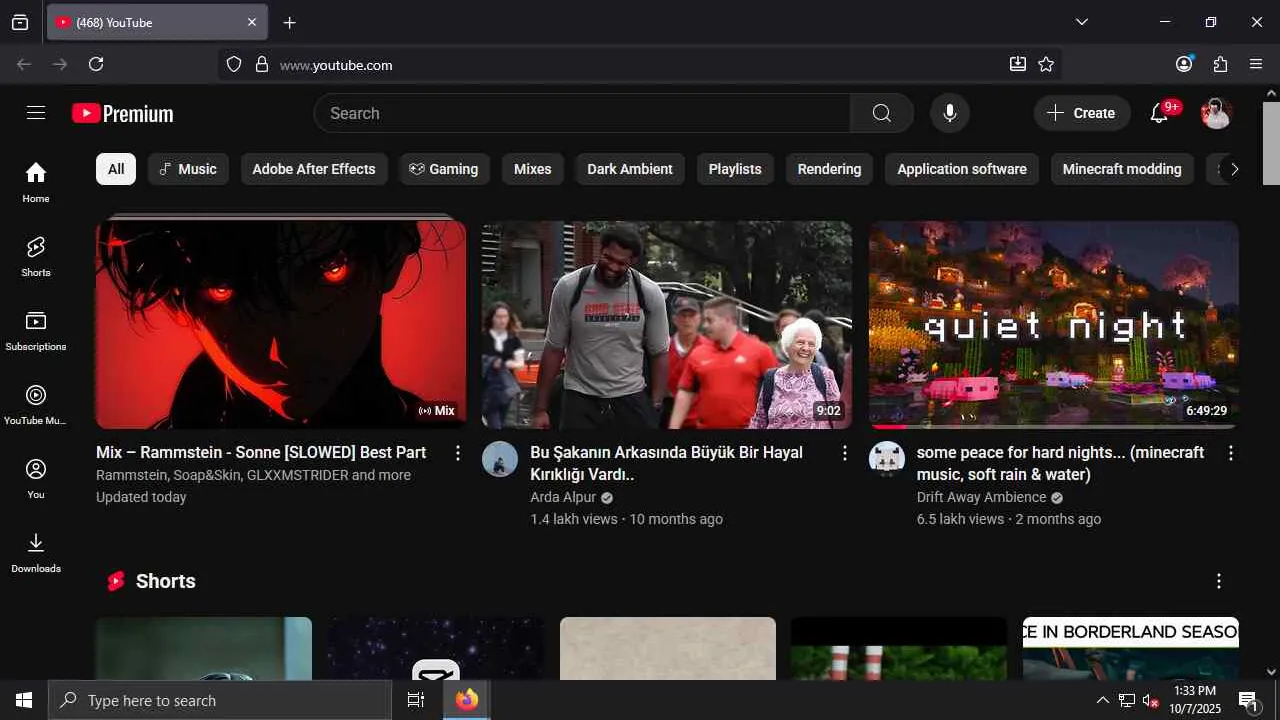Click the Create button

pos(1082,113)
